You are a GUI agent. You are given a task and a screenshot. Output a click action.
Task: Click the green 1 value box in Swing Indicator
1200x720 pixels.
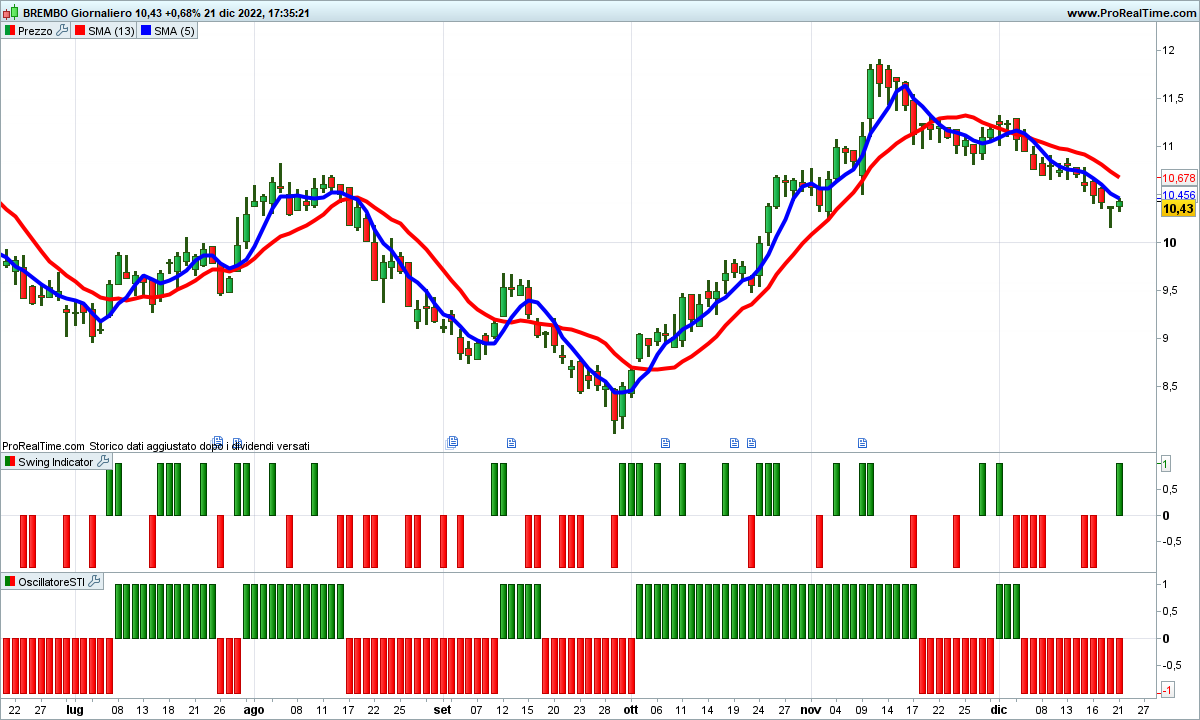[1166, 463]
